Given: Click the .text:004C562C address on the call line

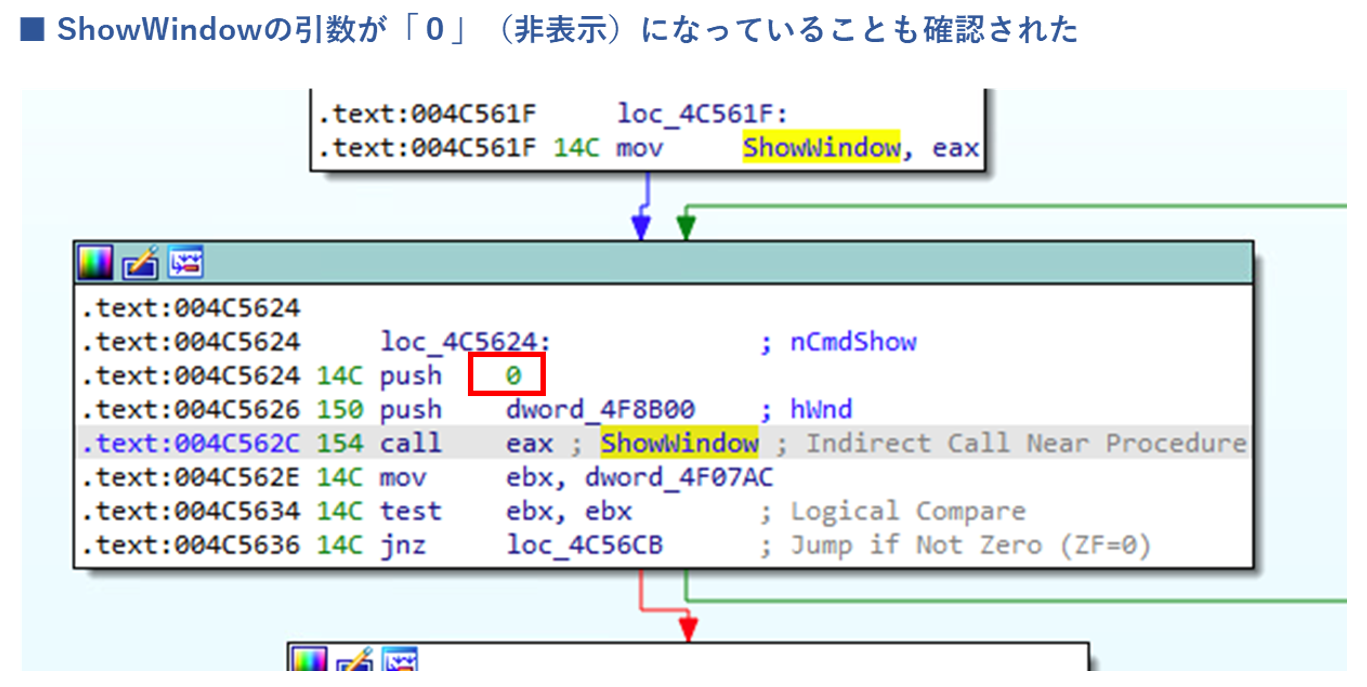Looking at the screenshot, I should coord(190,443).
